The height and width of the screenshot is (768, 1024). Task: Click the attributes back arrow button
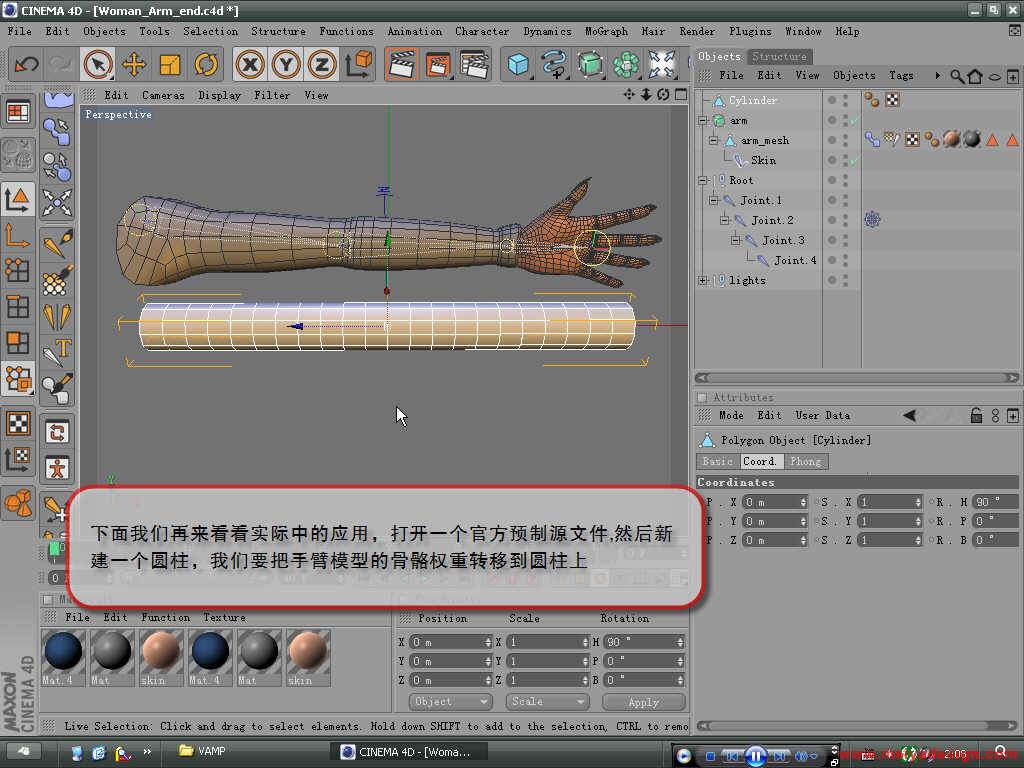pos(910,415)
